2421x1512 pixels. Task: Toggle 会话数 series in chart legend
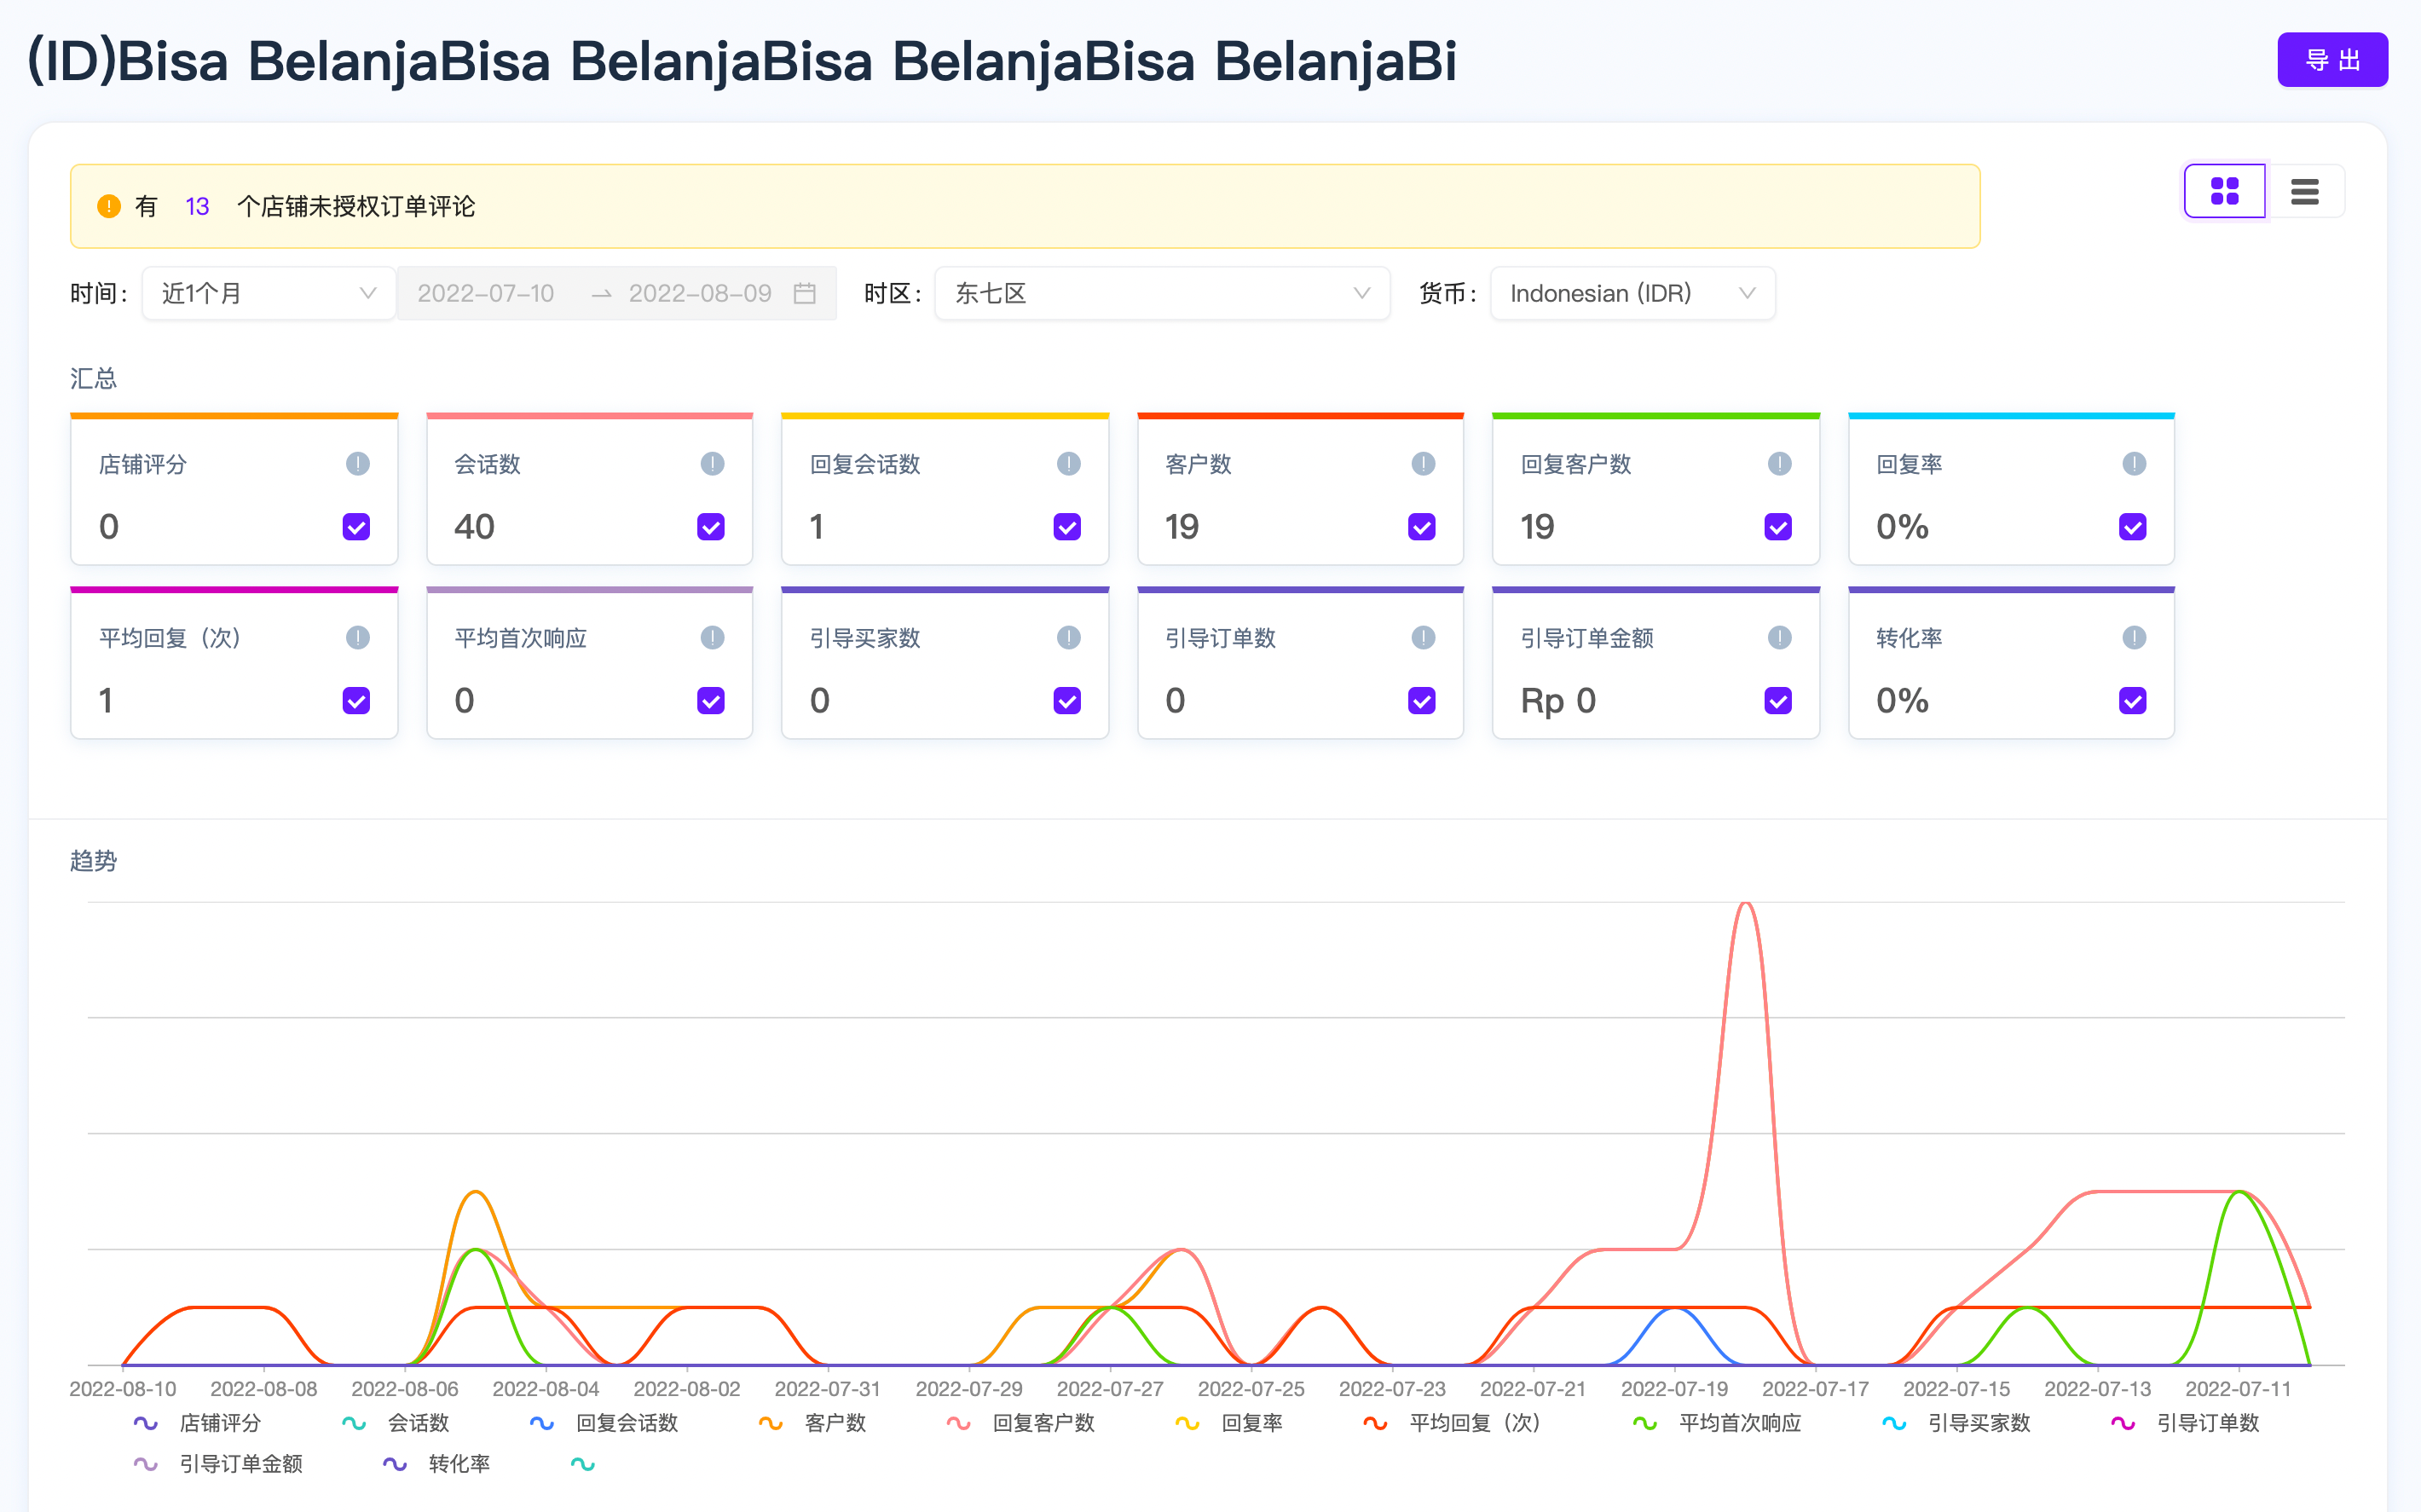[x=395, y=1423]
